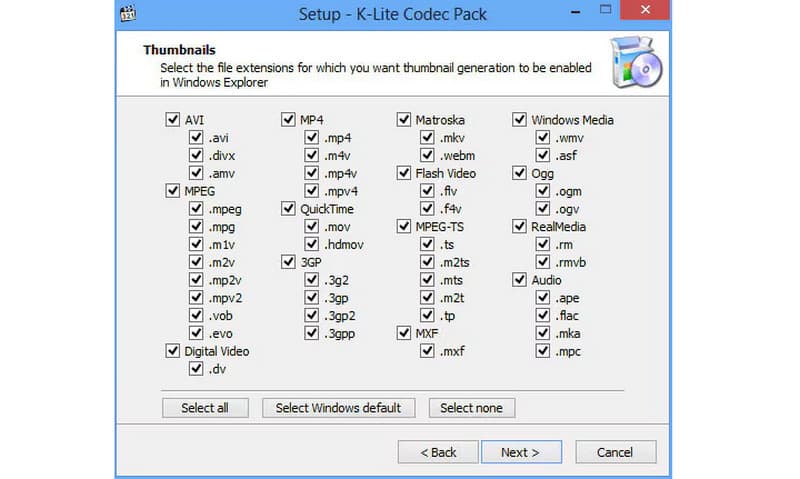The width and height of the screenshot is (800, 479).
Task: Click the codec pack disc box icon
Action: [x=635, y=62]
